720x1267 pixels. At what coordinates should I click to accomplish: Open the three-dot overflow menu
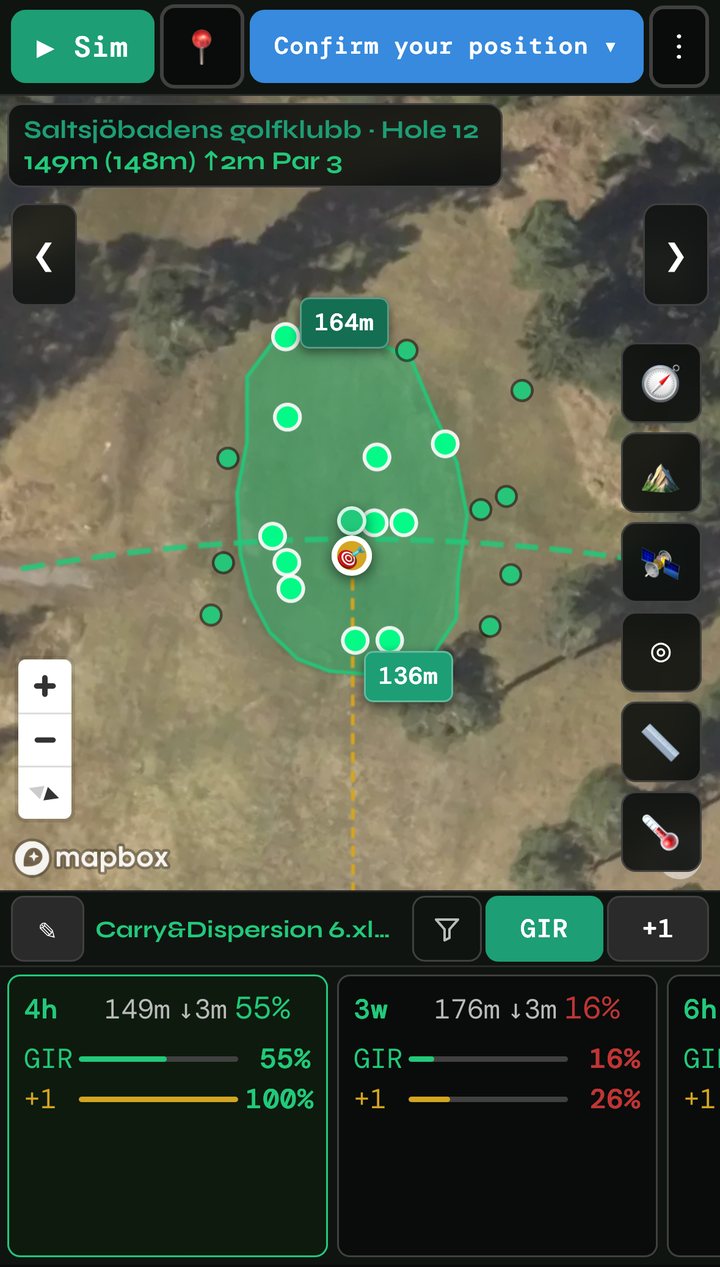coord(679,47)
